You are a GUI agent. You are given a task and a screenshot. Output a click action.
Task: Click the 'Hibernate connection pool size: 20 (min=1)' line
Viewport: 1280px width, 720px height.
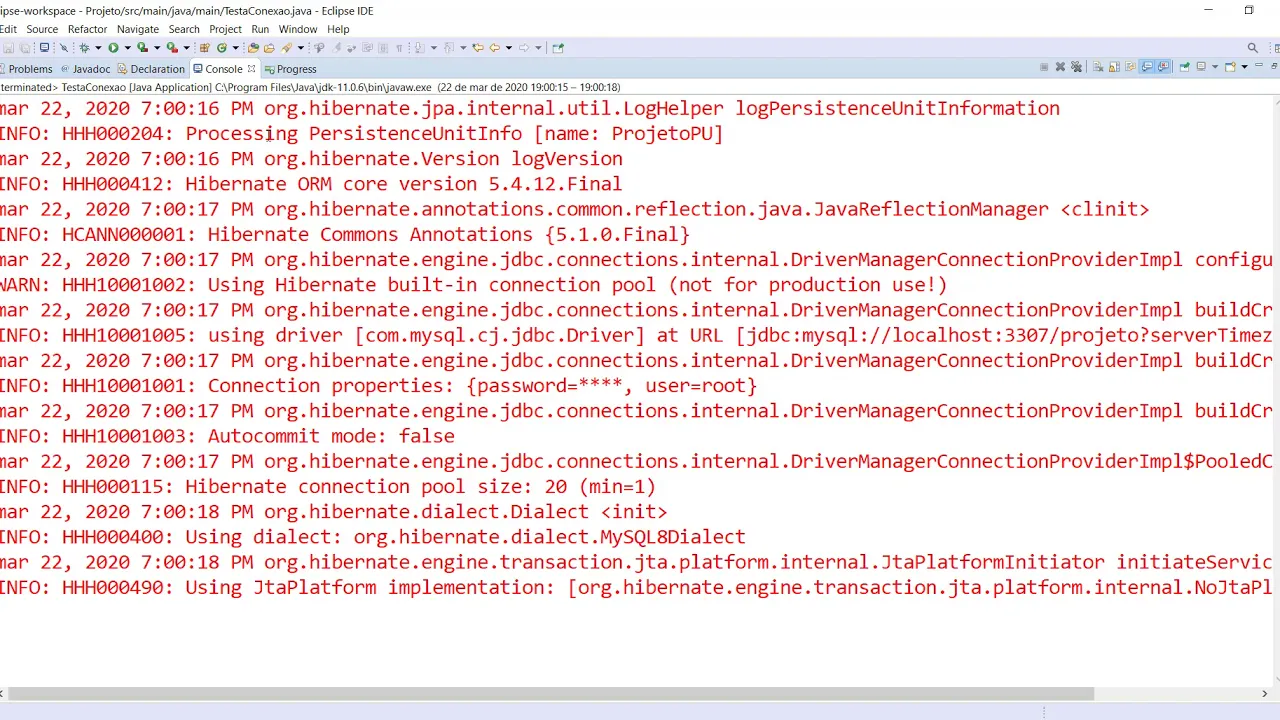coord(328,487)
